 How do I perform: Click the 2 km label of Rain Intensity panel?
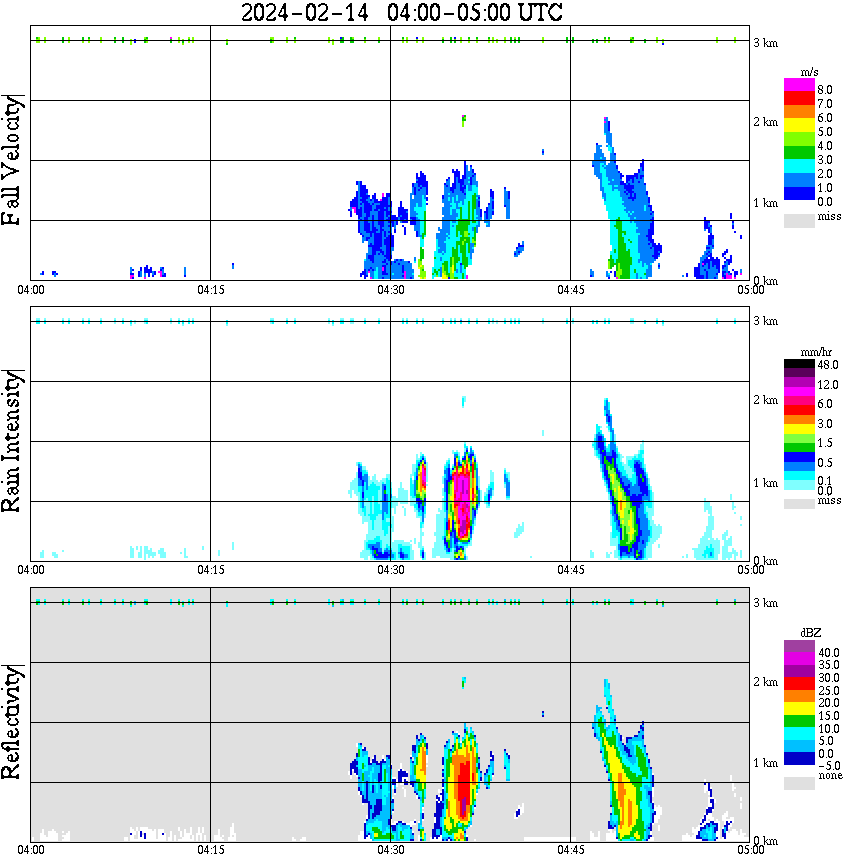click(765, 400)
